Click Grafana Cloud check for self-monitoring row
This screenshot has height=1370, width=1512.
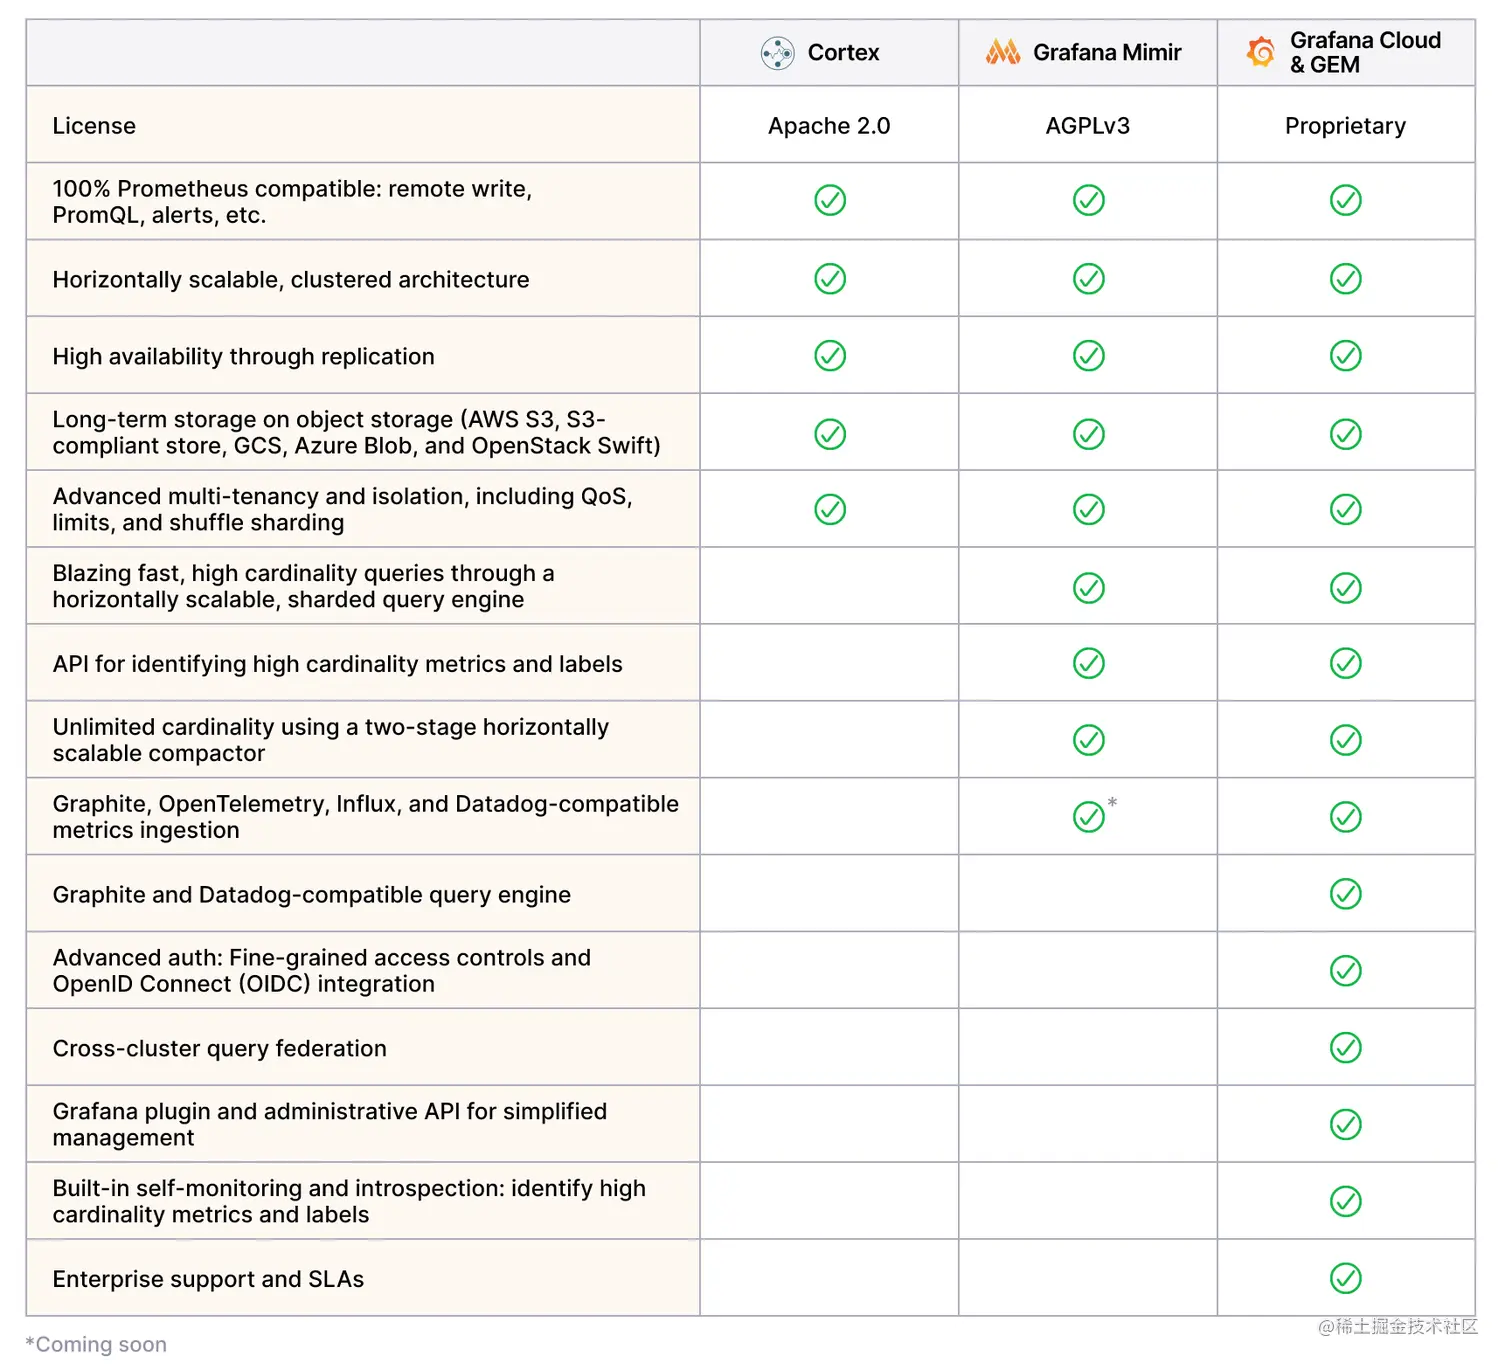click(x=1346, y=1201)
